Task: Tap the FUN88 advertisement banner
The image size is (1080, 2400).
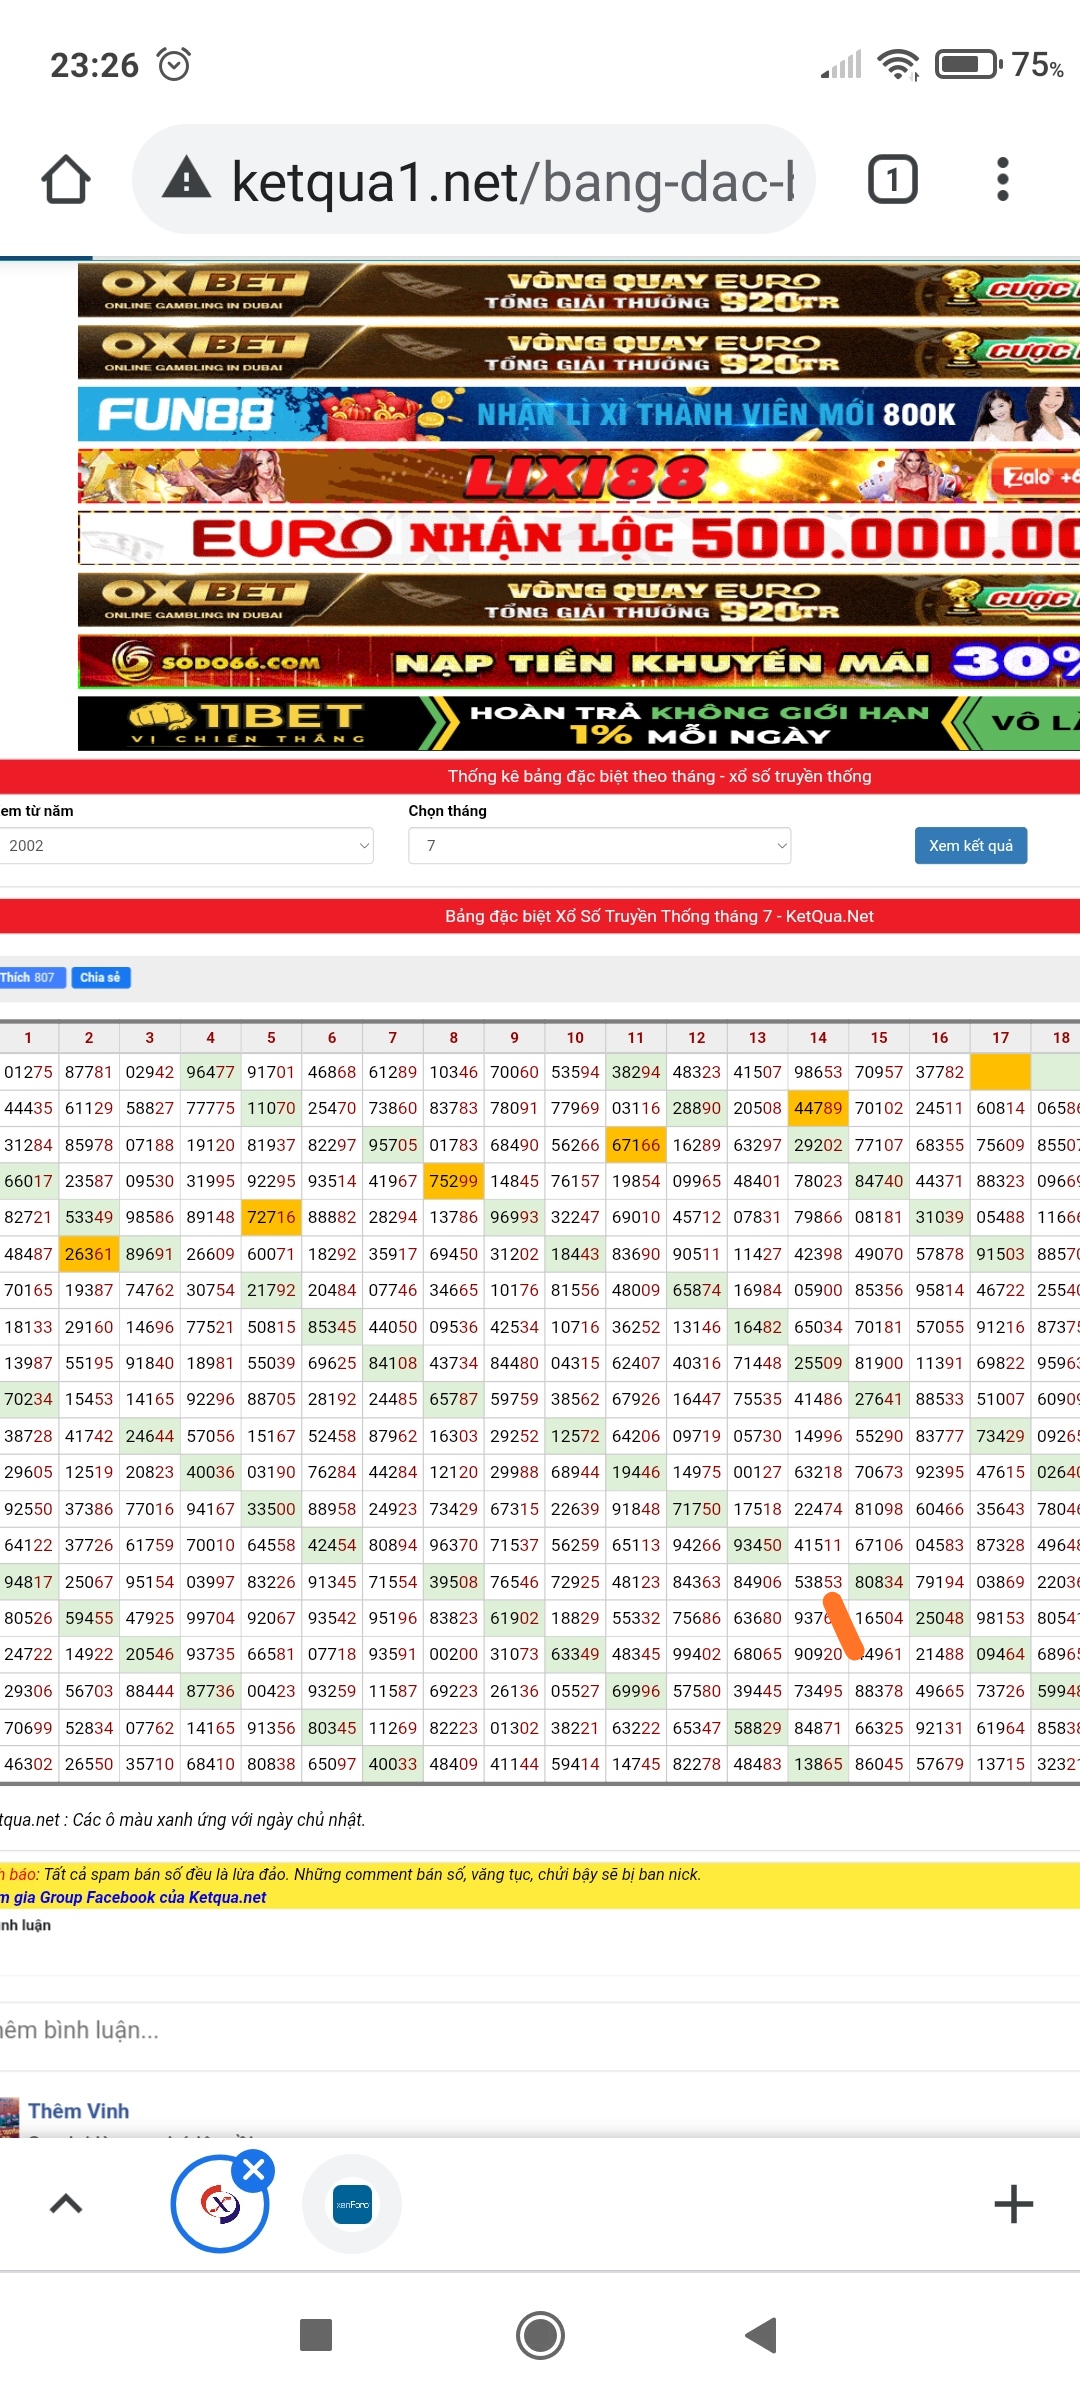Action: (x=578, y=414)
